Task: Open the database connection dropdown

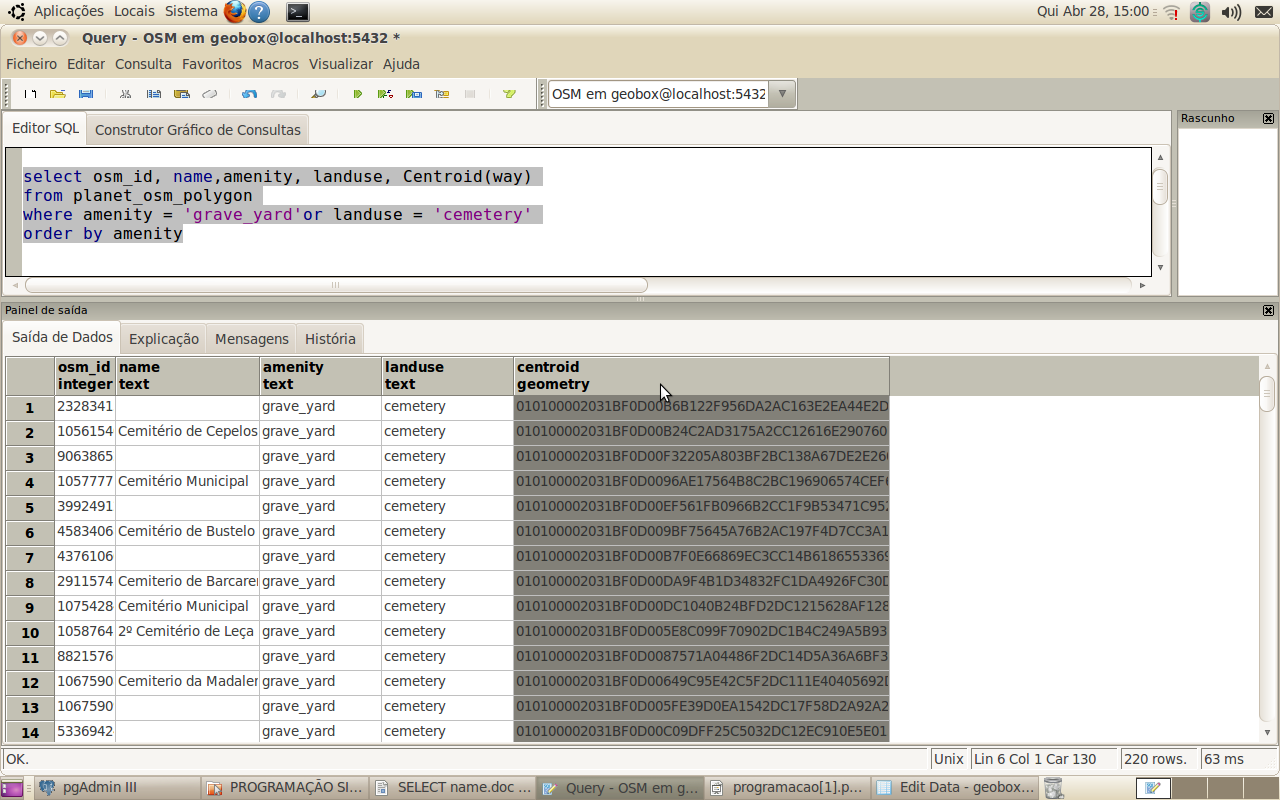Action: click(782, 94)
